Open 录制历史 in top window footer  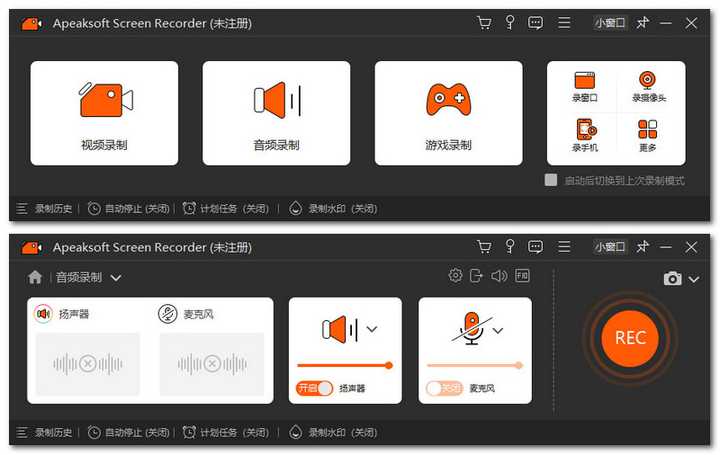pyautogui.click(x=45, y=209)
